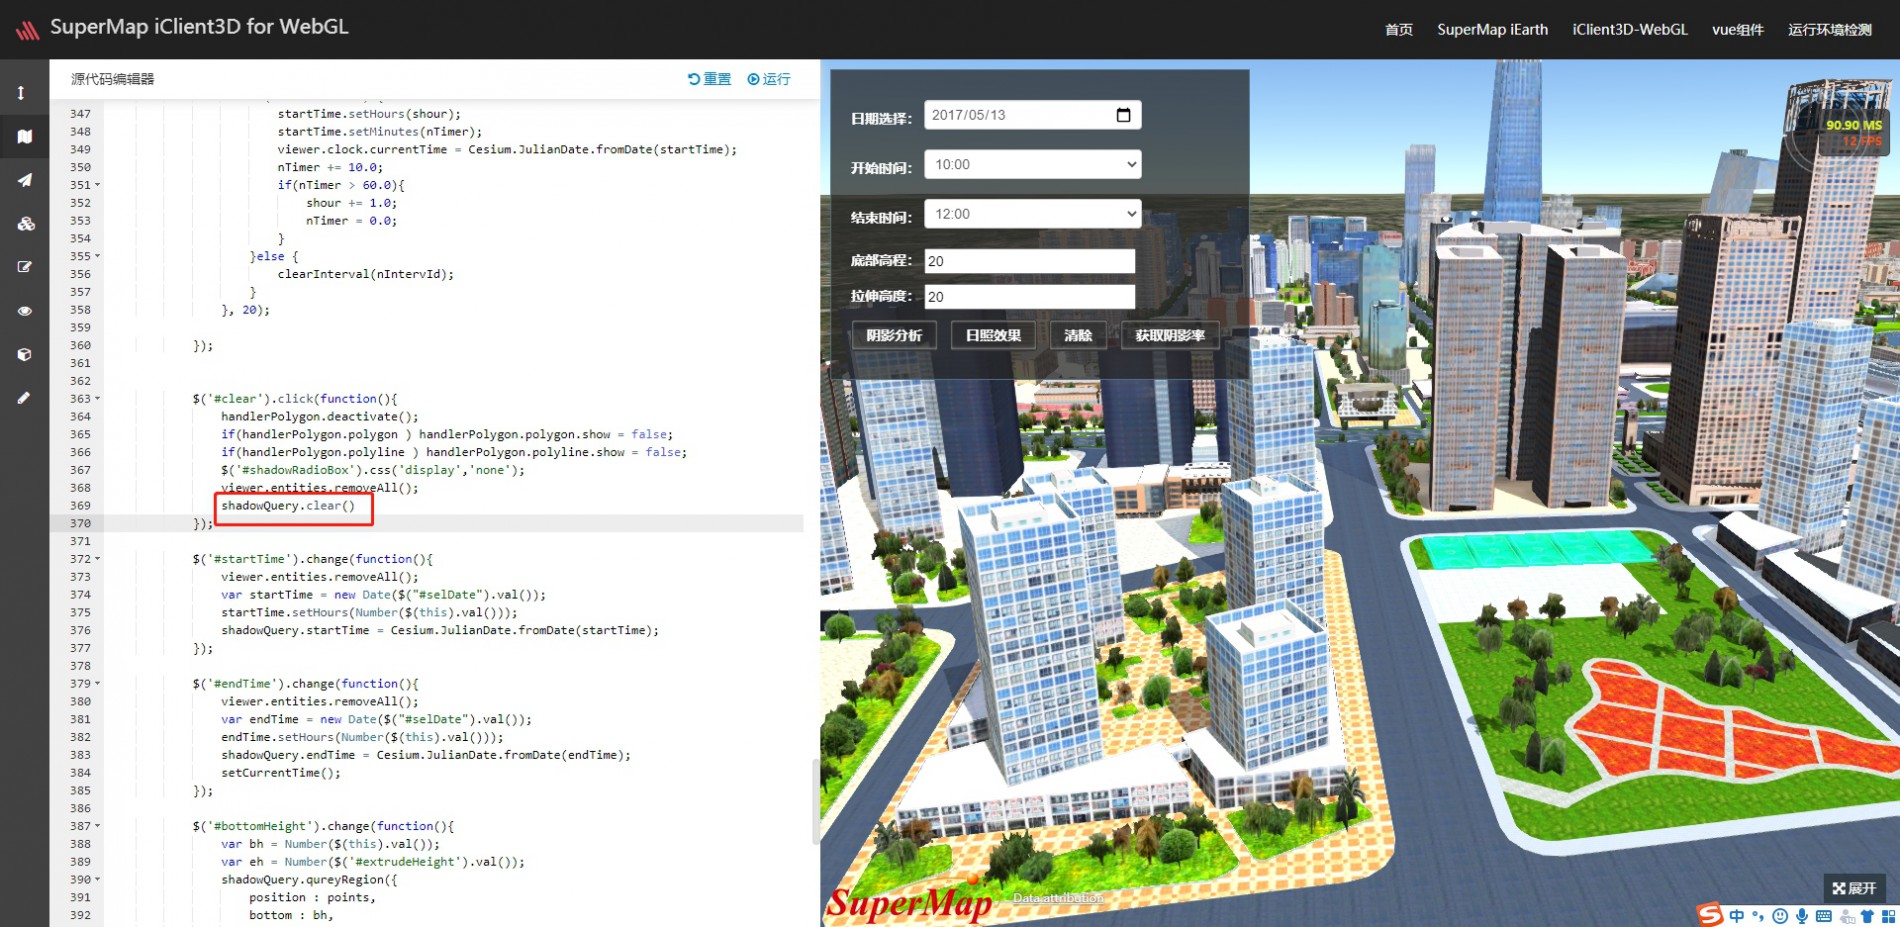This screenshot has height=927, width=1900.
Task: Toggle Chinese input mode 中 icon
Action: point(1737,916)
